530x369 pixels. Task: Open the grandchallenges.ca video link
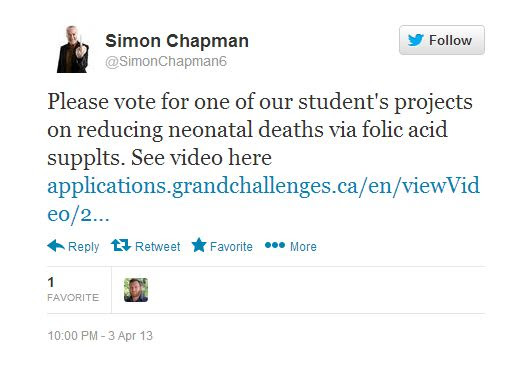[x=263, y=186]
